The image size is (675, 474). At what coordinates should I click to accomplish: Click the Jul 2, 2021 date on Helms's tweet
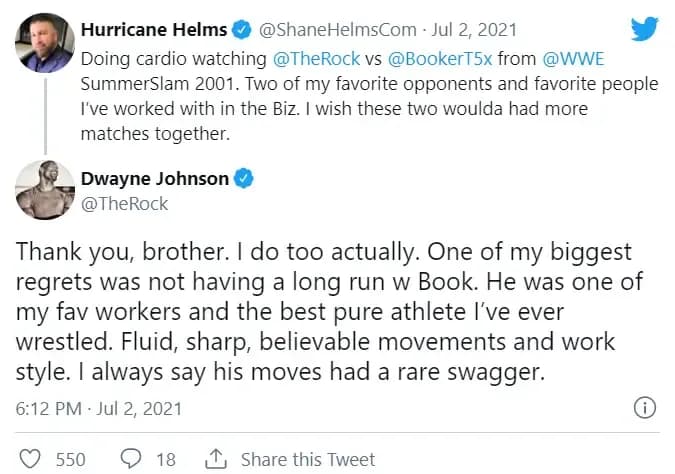click(x=458, y=30)
